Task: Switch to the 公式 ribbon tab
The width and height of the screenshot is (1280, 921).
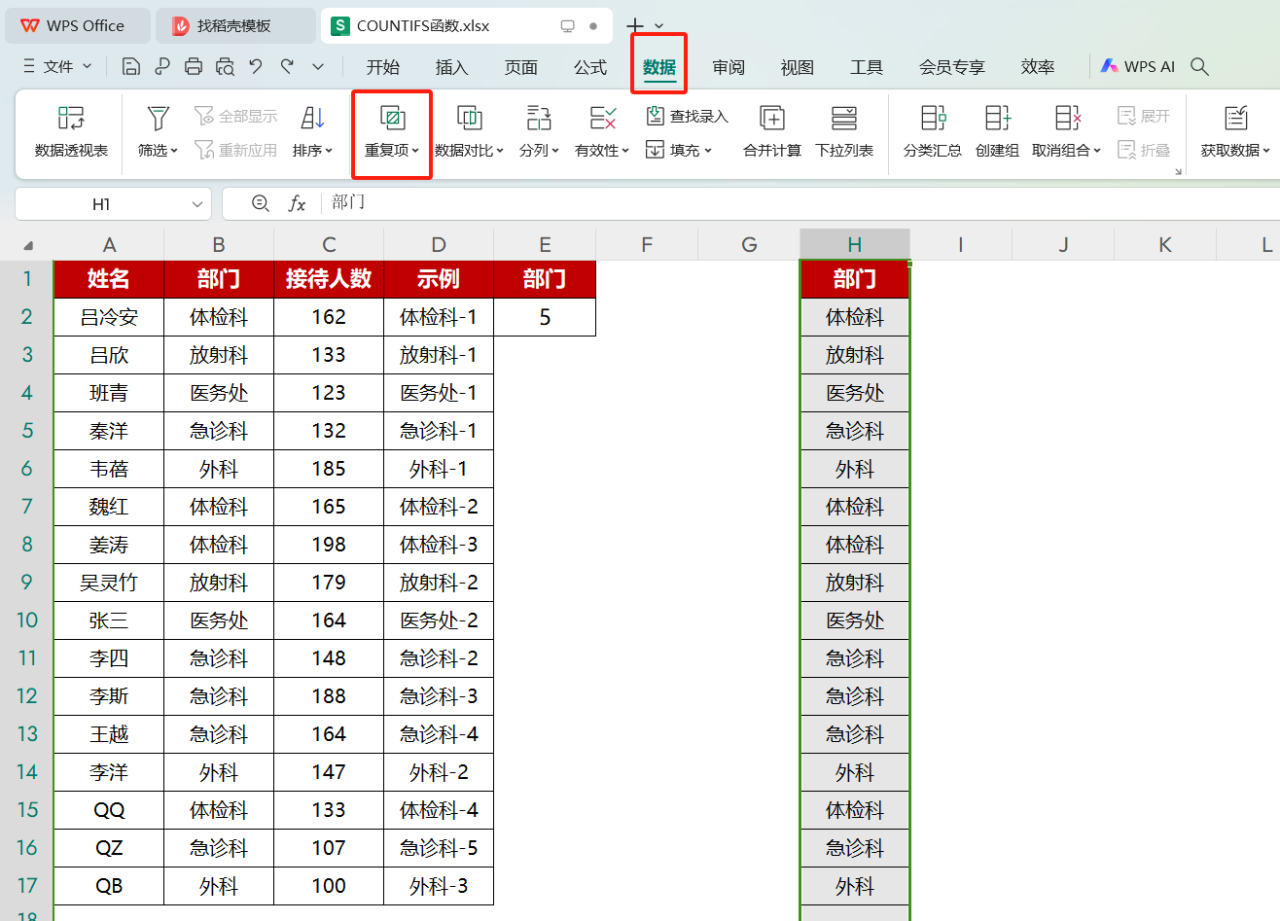Action: pyautogui.click(x=590, y=67)
